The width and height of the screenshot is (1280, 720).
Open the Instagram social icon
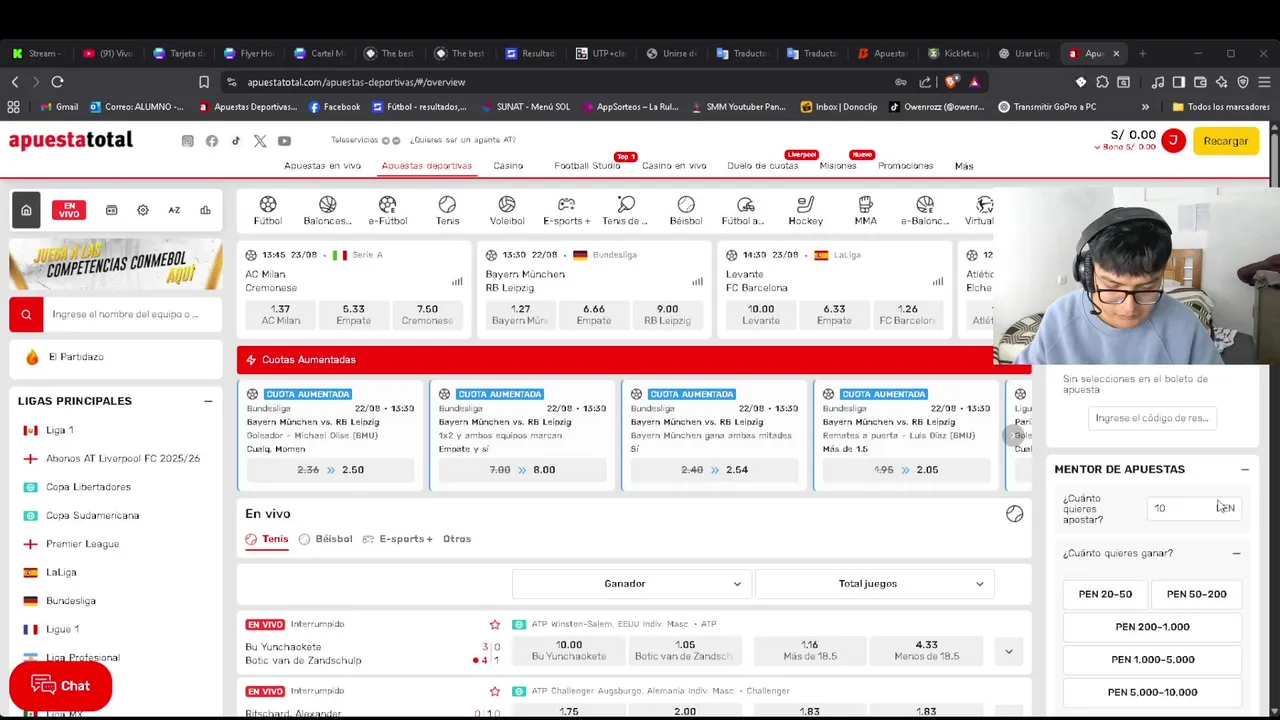(x=187, y=141)
